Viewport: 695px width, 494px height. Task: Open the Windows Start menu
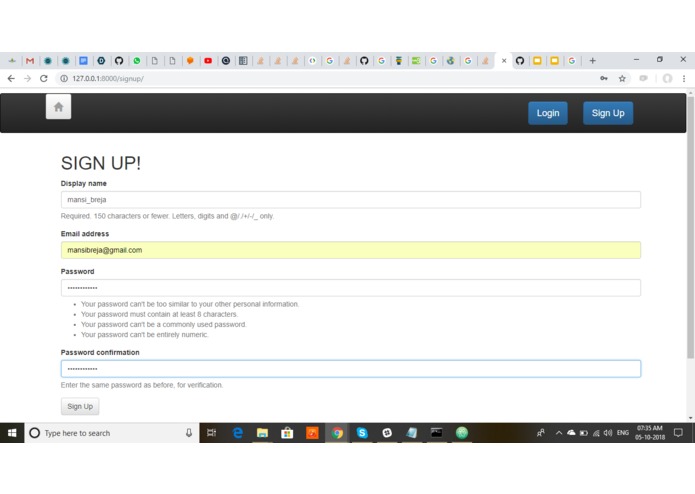click(12, 433)
